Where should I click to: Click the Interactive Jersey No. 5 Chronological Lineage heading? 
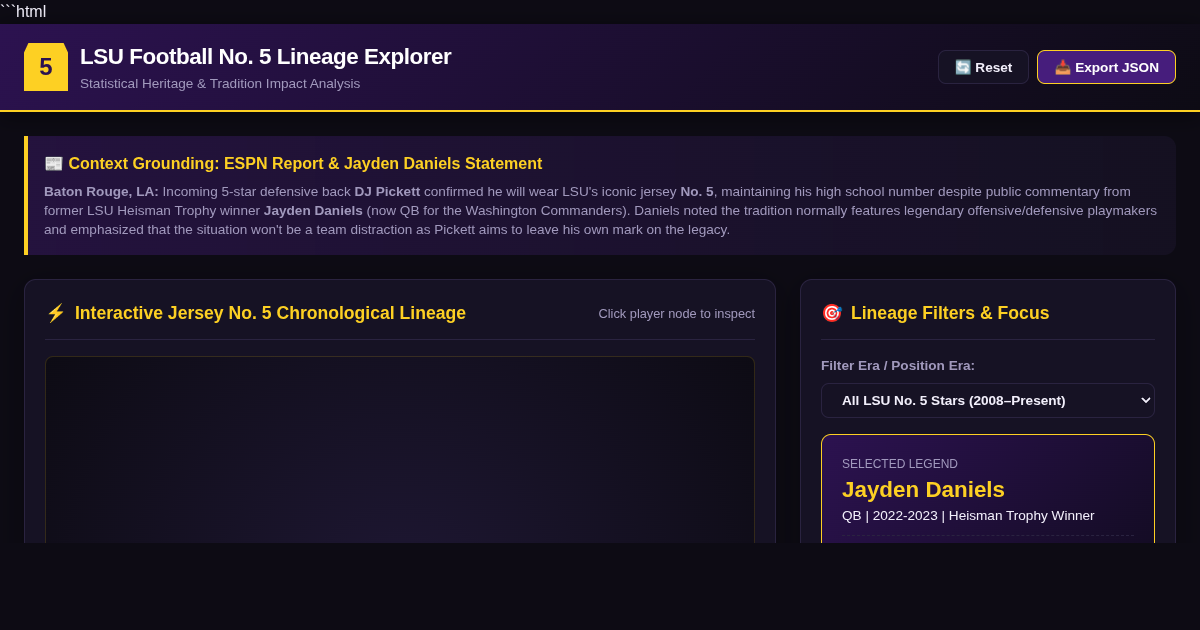270,313
